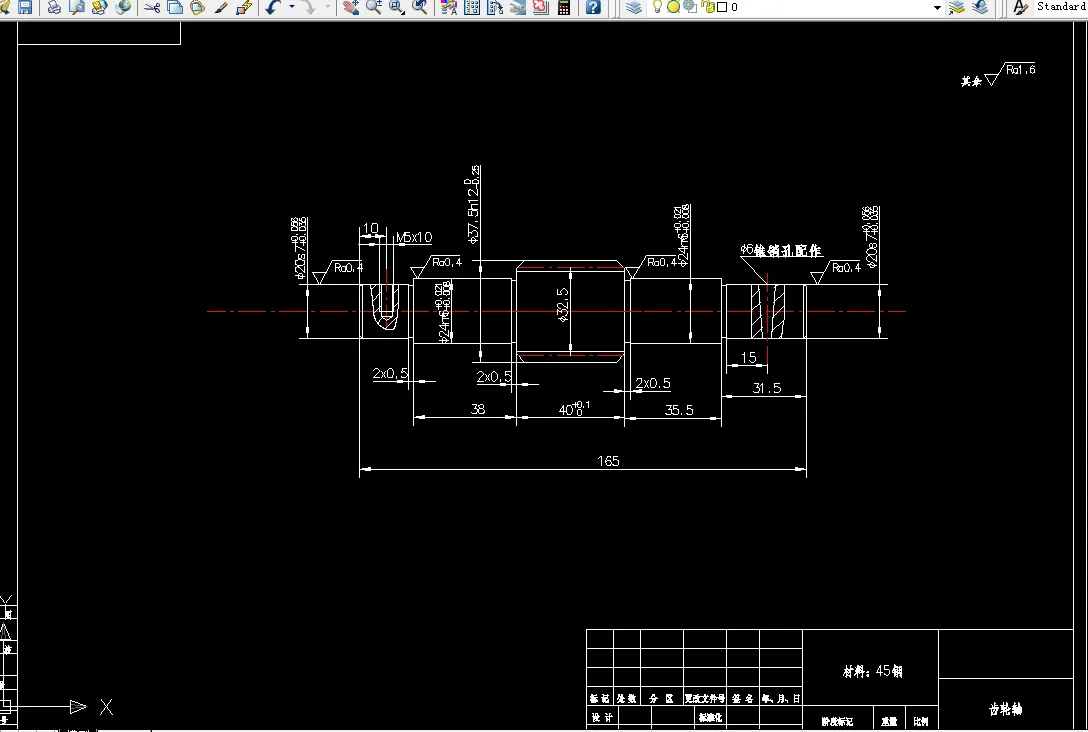Viewport: 1088px width, 732px height.
Task: Select the 35.5 dimension text
Action: pos(679,410)
